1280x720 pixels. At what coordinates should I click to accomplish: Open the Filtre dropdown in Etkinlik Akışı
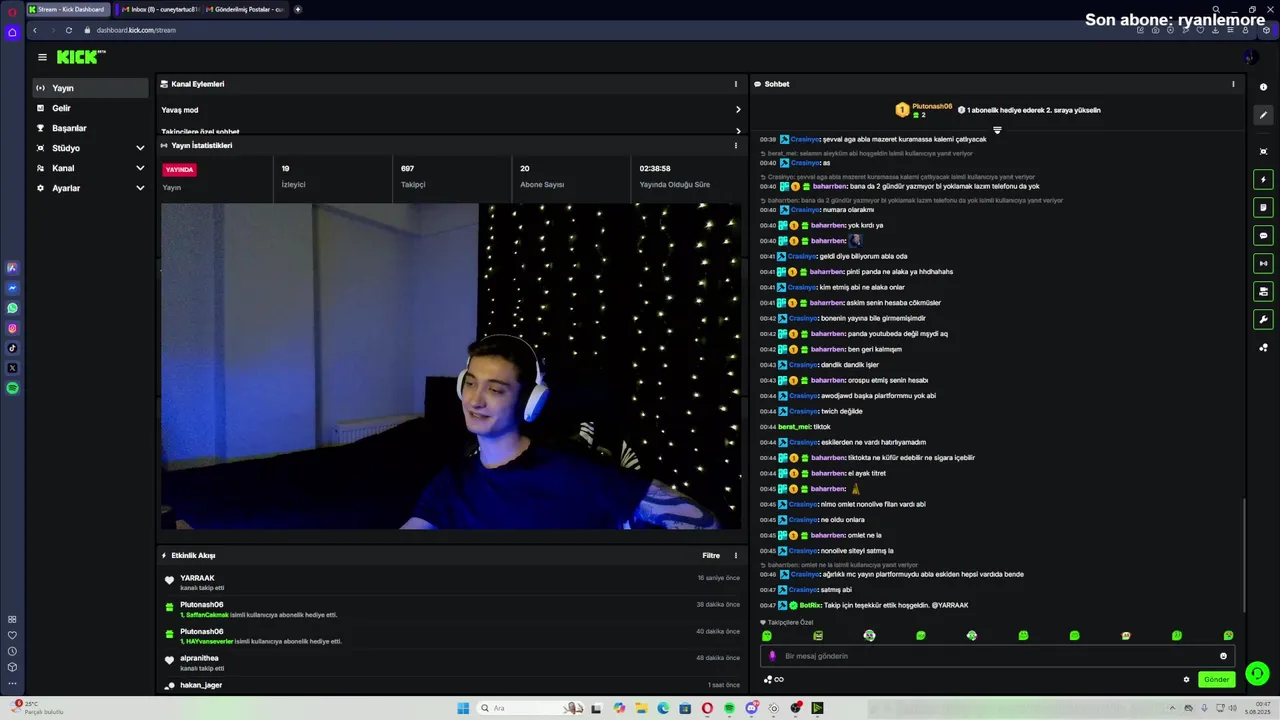(x=711, y=555)
